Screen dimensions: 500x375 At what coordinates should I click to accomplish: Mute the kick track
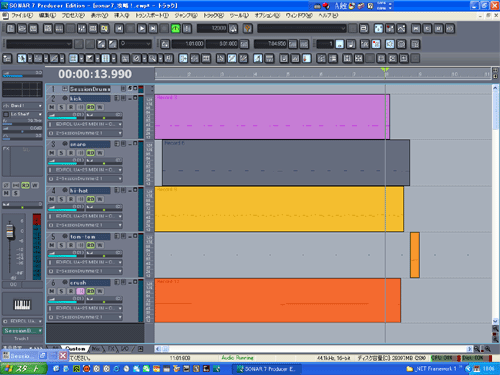click(52, 107)
